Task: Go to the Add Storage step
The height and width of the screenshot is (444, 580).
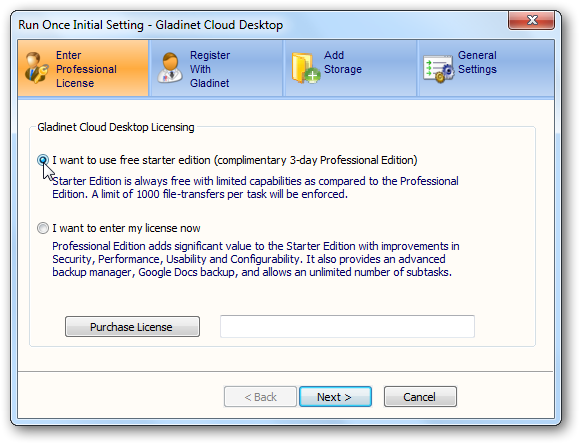Action: click(343, 62)
